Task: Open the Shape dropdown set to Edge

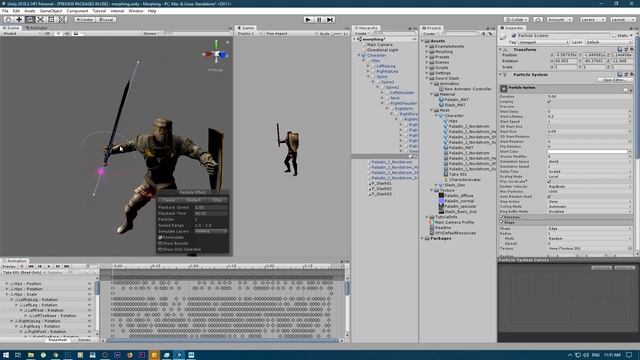Action: coord(589,229)
